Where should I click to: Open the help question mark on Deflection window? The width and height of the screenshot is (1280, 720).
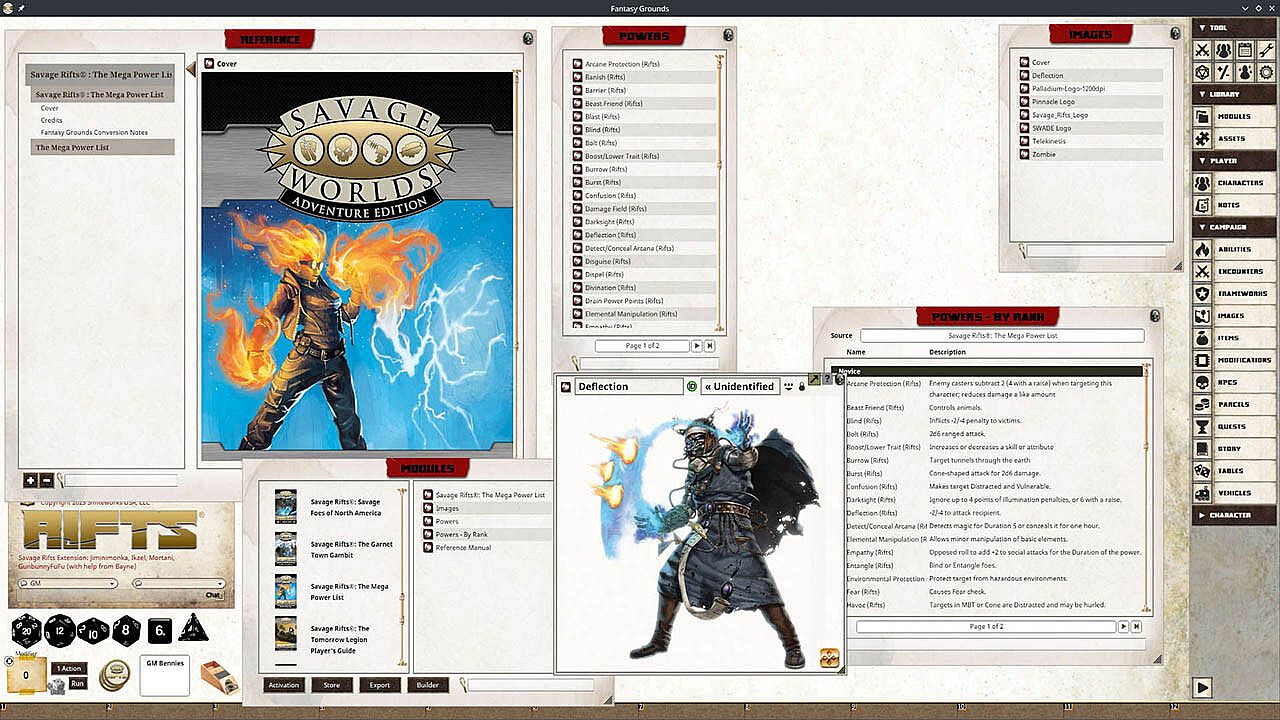tap(827, 380)
